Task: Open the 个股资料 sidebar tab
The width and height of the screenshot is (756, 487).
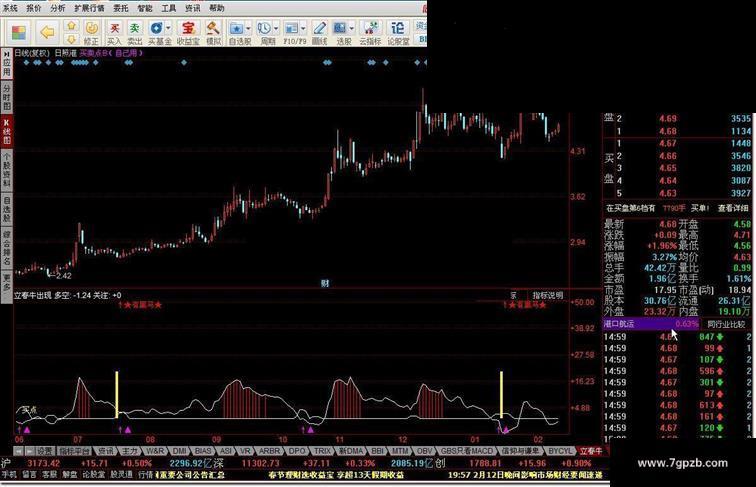Action: (x=6, y=170)
